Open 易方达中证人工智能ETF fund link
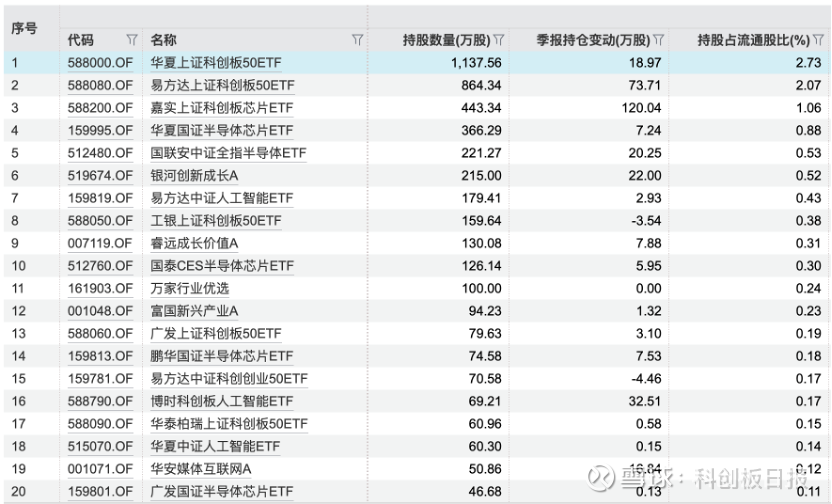Viewport: 832px width, 504px height. click(x=222, y=198)
